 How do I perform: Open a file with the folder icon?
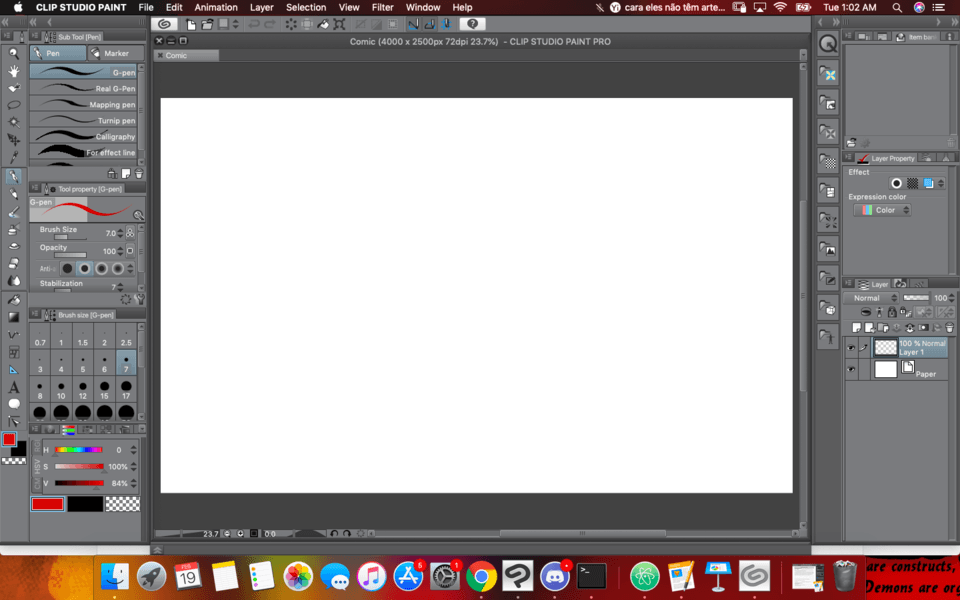tap(209, 23)
